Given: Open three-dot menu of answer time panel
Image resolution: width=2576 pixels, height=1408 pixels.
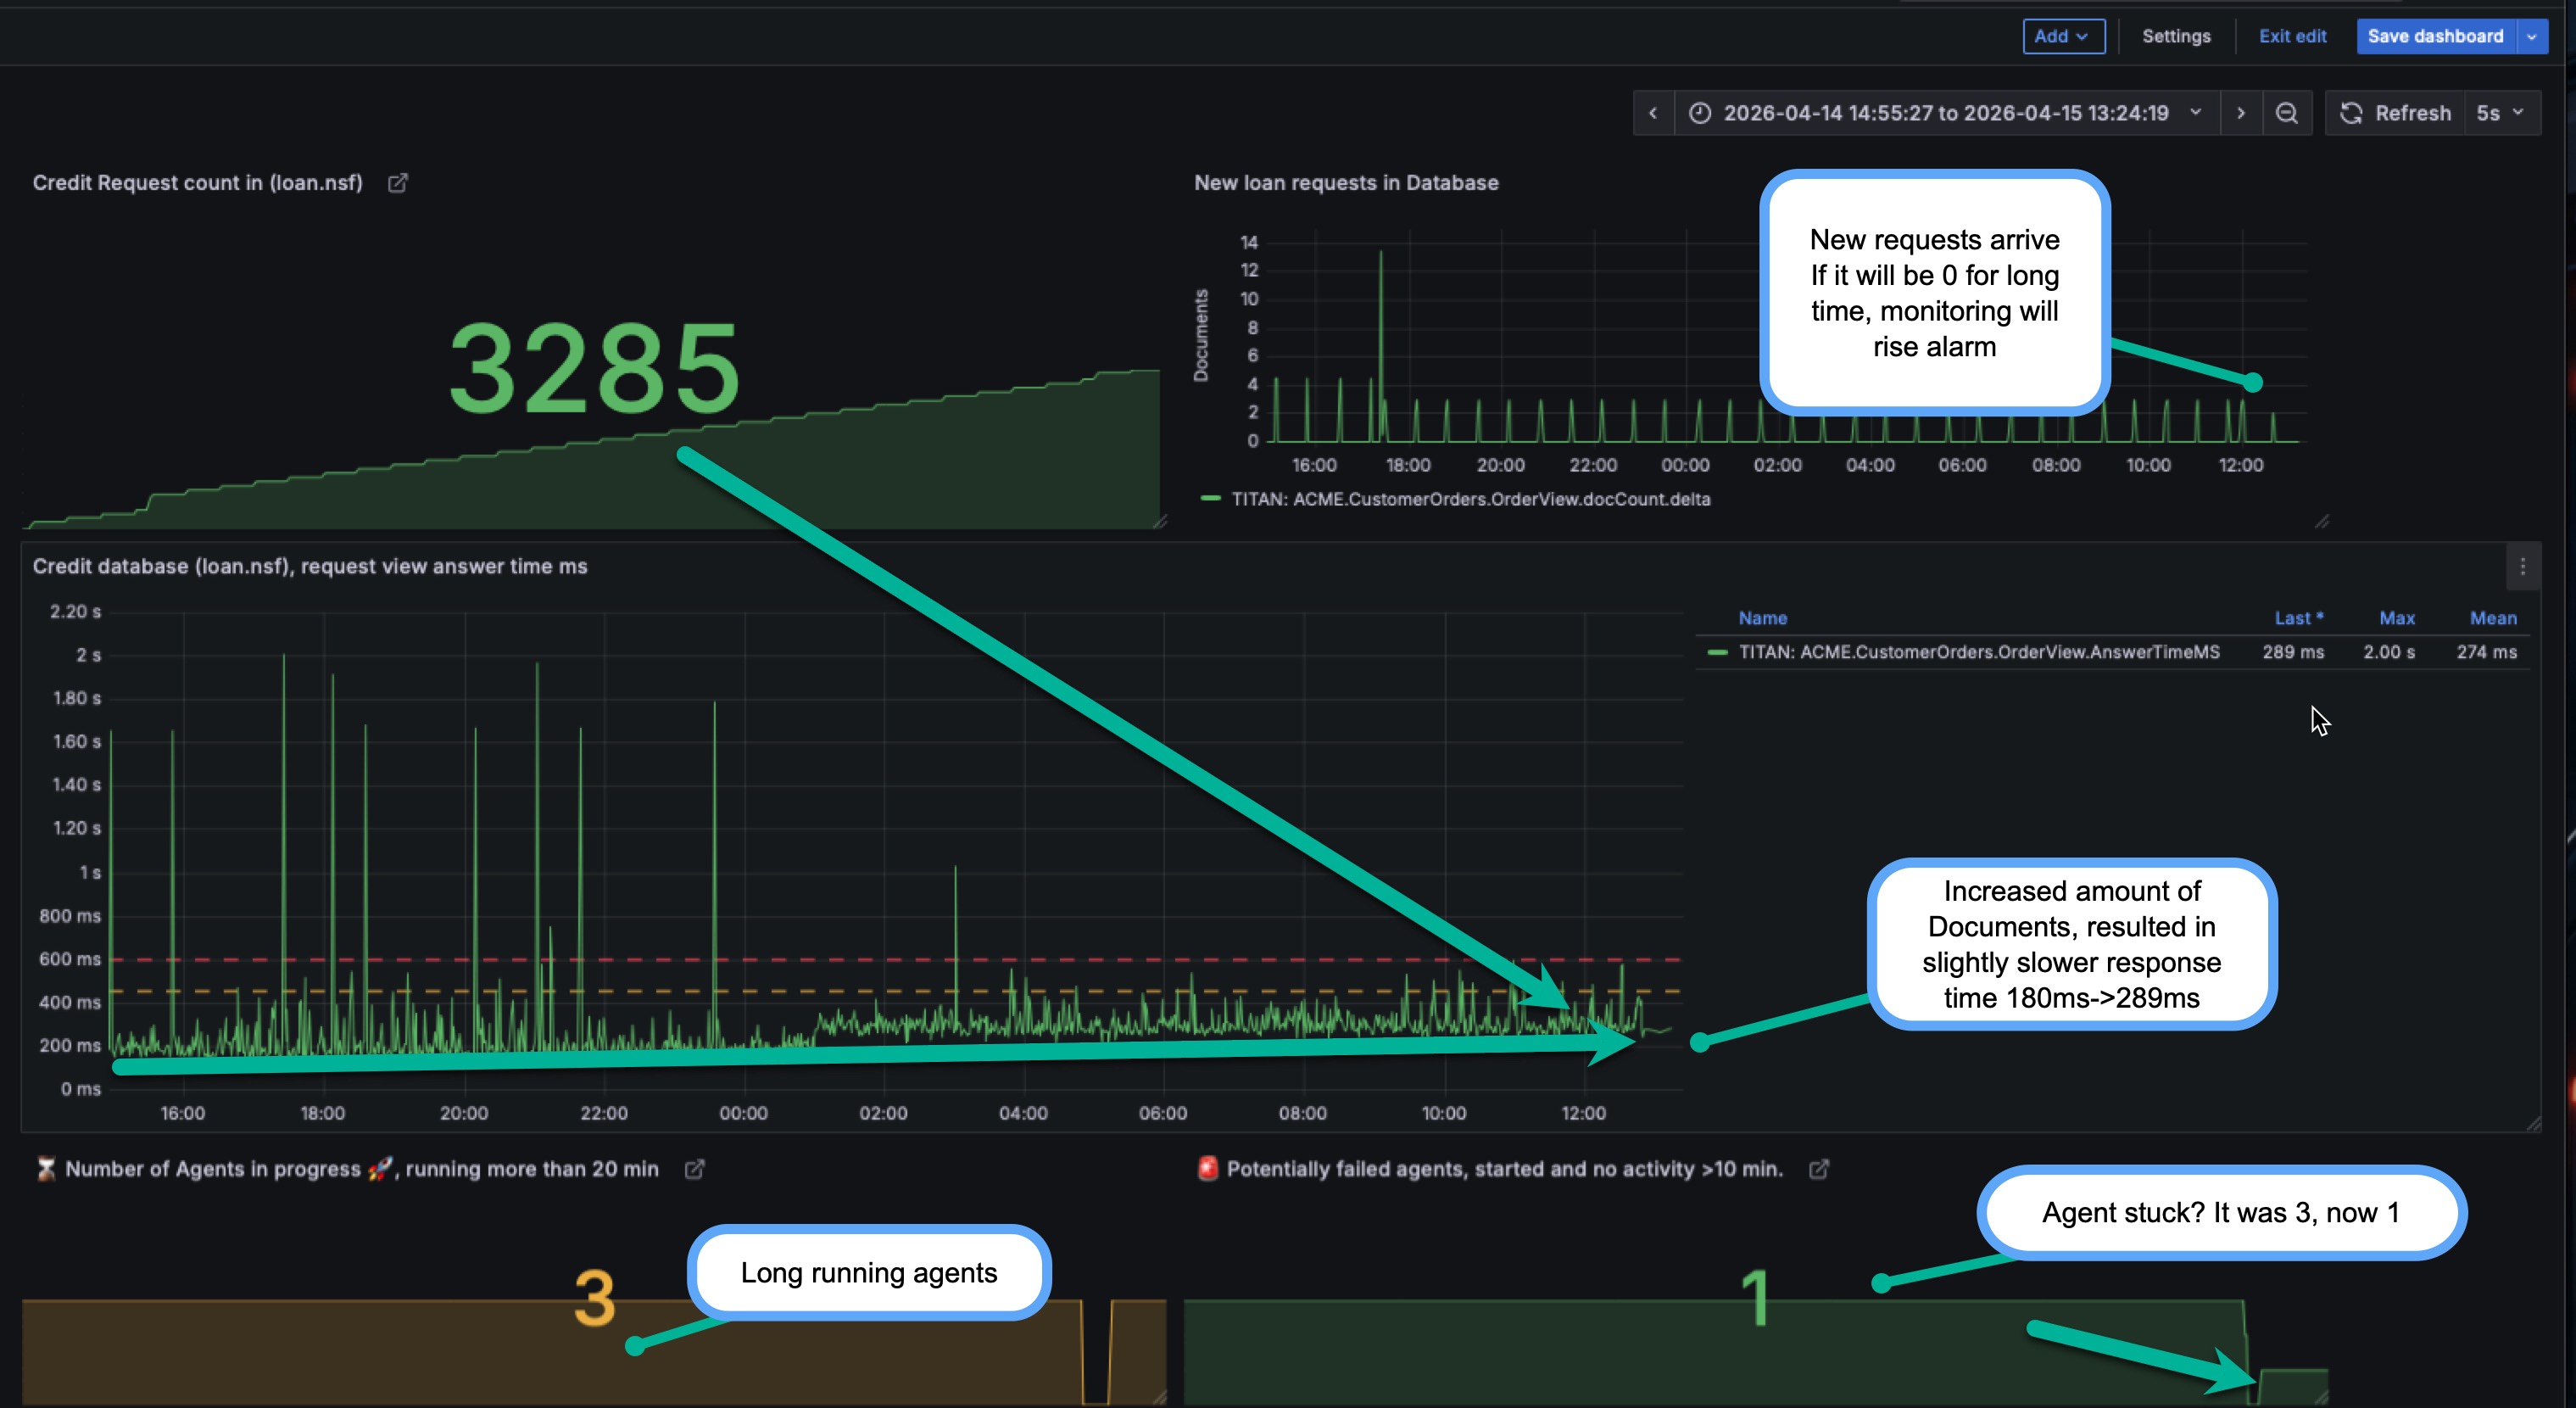Looking at the screenshot, I should tap(2523, 567).
